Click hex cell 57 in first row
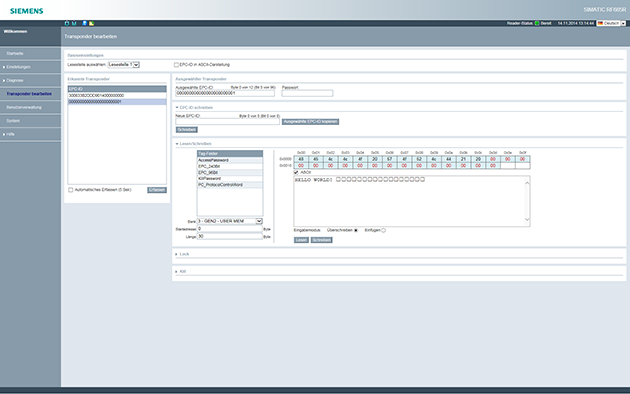The height and width of the screenshot is (394, 630). [x=390, y=159]
